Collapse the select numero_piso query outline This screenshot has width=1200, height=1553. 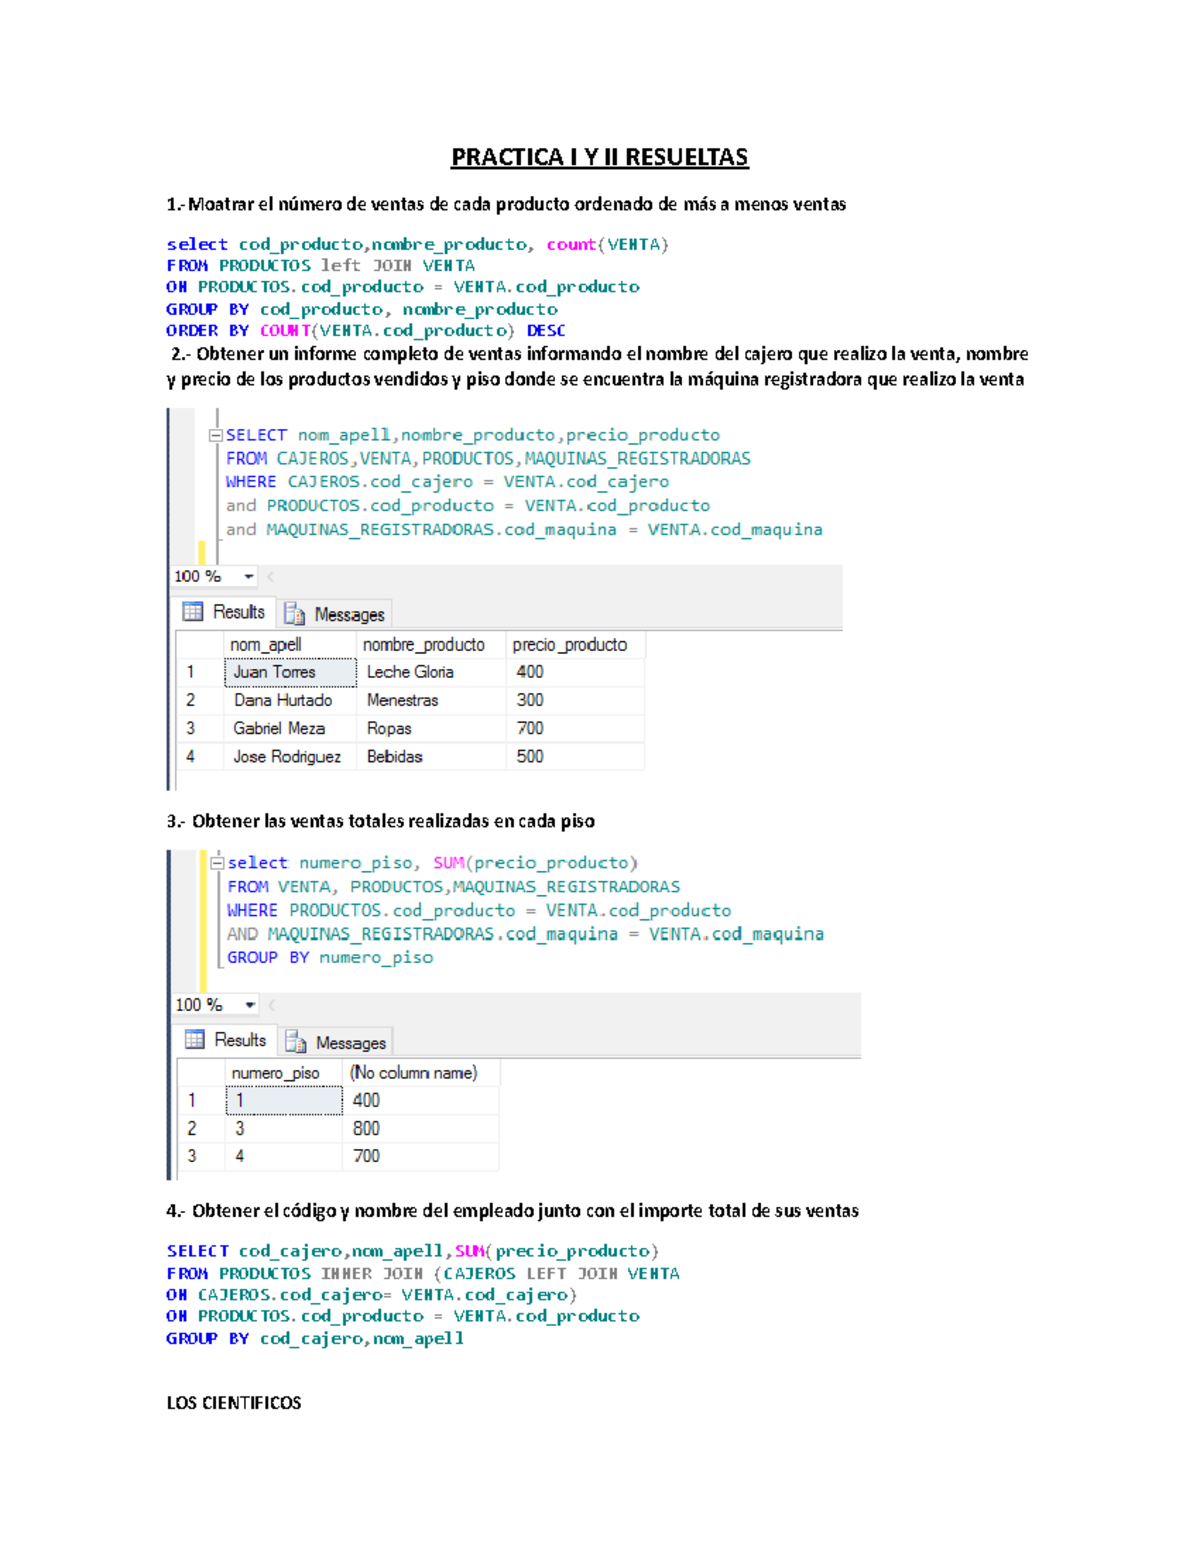click(216, 862)
